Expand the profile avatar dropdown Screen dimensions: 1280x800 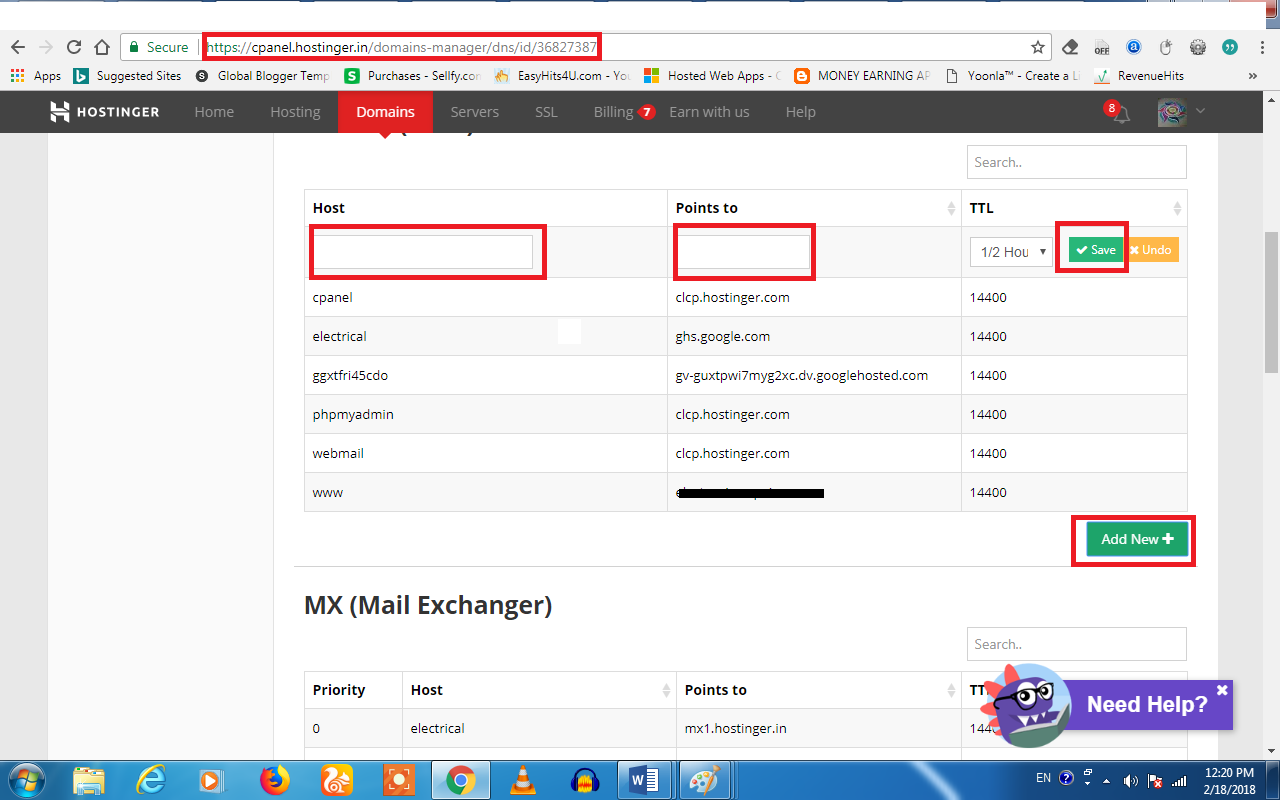click(x=1181, y=112)
